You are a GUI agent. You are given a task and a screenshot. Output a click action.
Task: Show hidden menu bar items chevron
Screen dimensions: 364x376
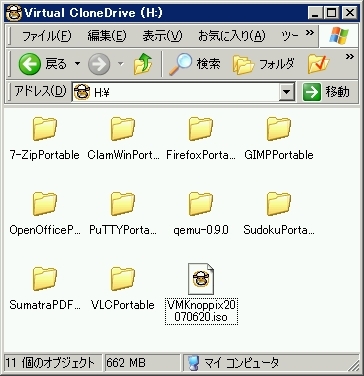[x=310, y=32]
